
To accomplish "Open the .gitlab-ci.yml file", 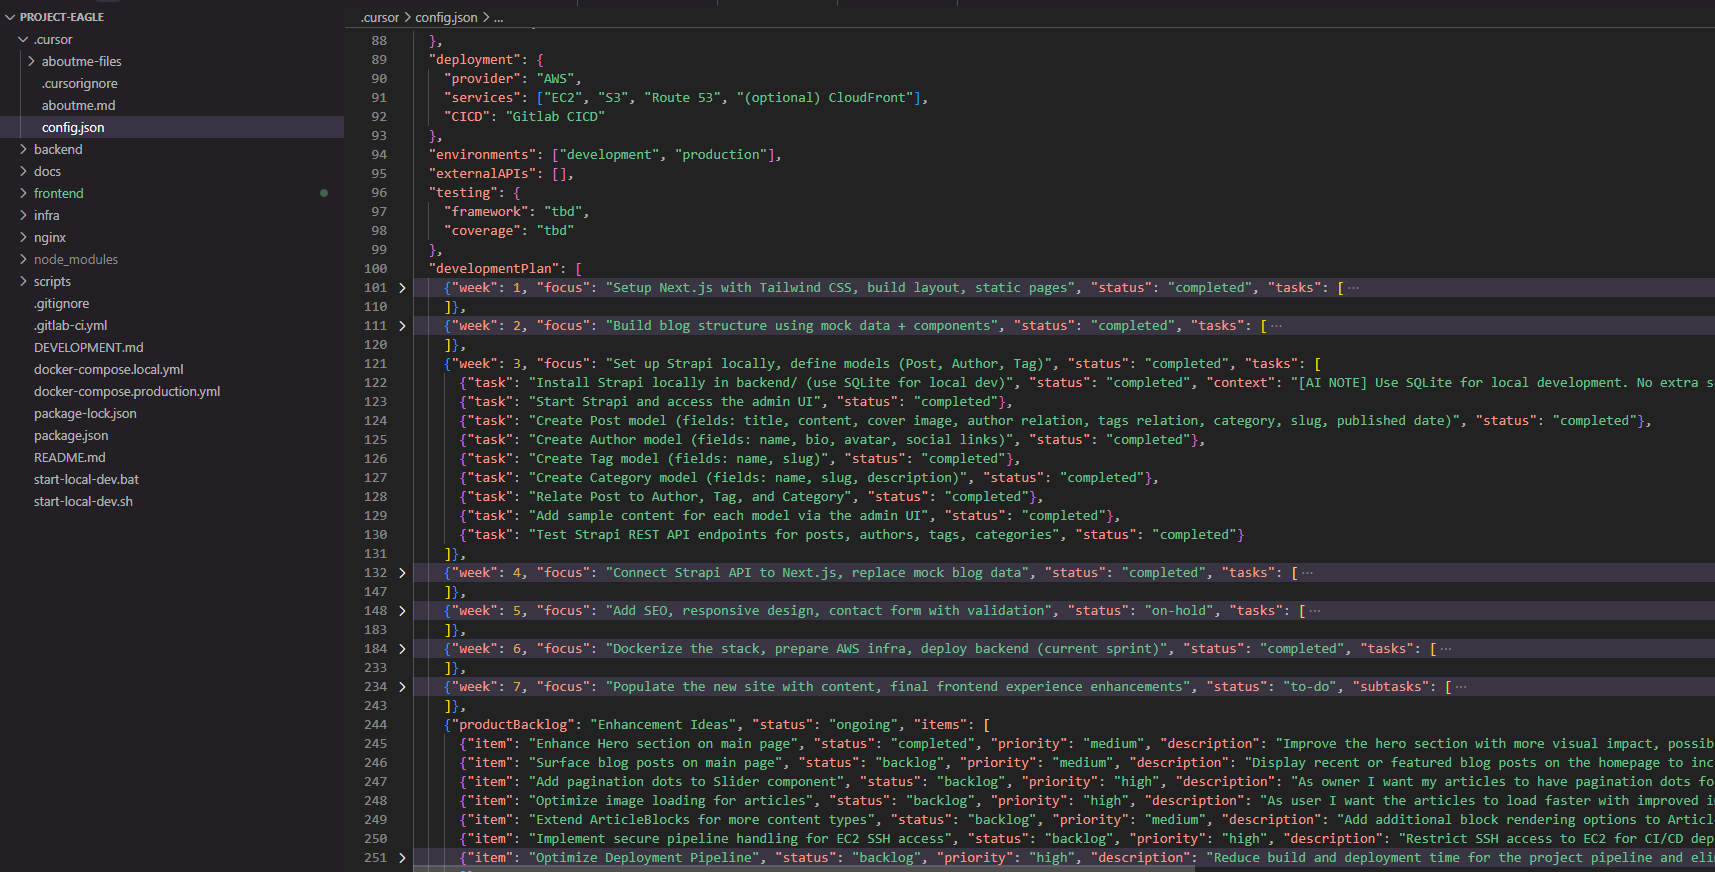I will pos(70,326).
